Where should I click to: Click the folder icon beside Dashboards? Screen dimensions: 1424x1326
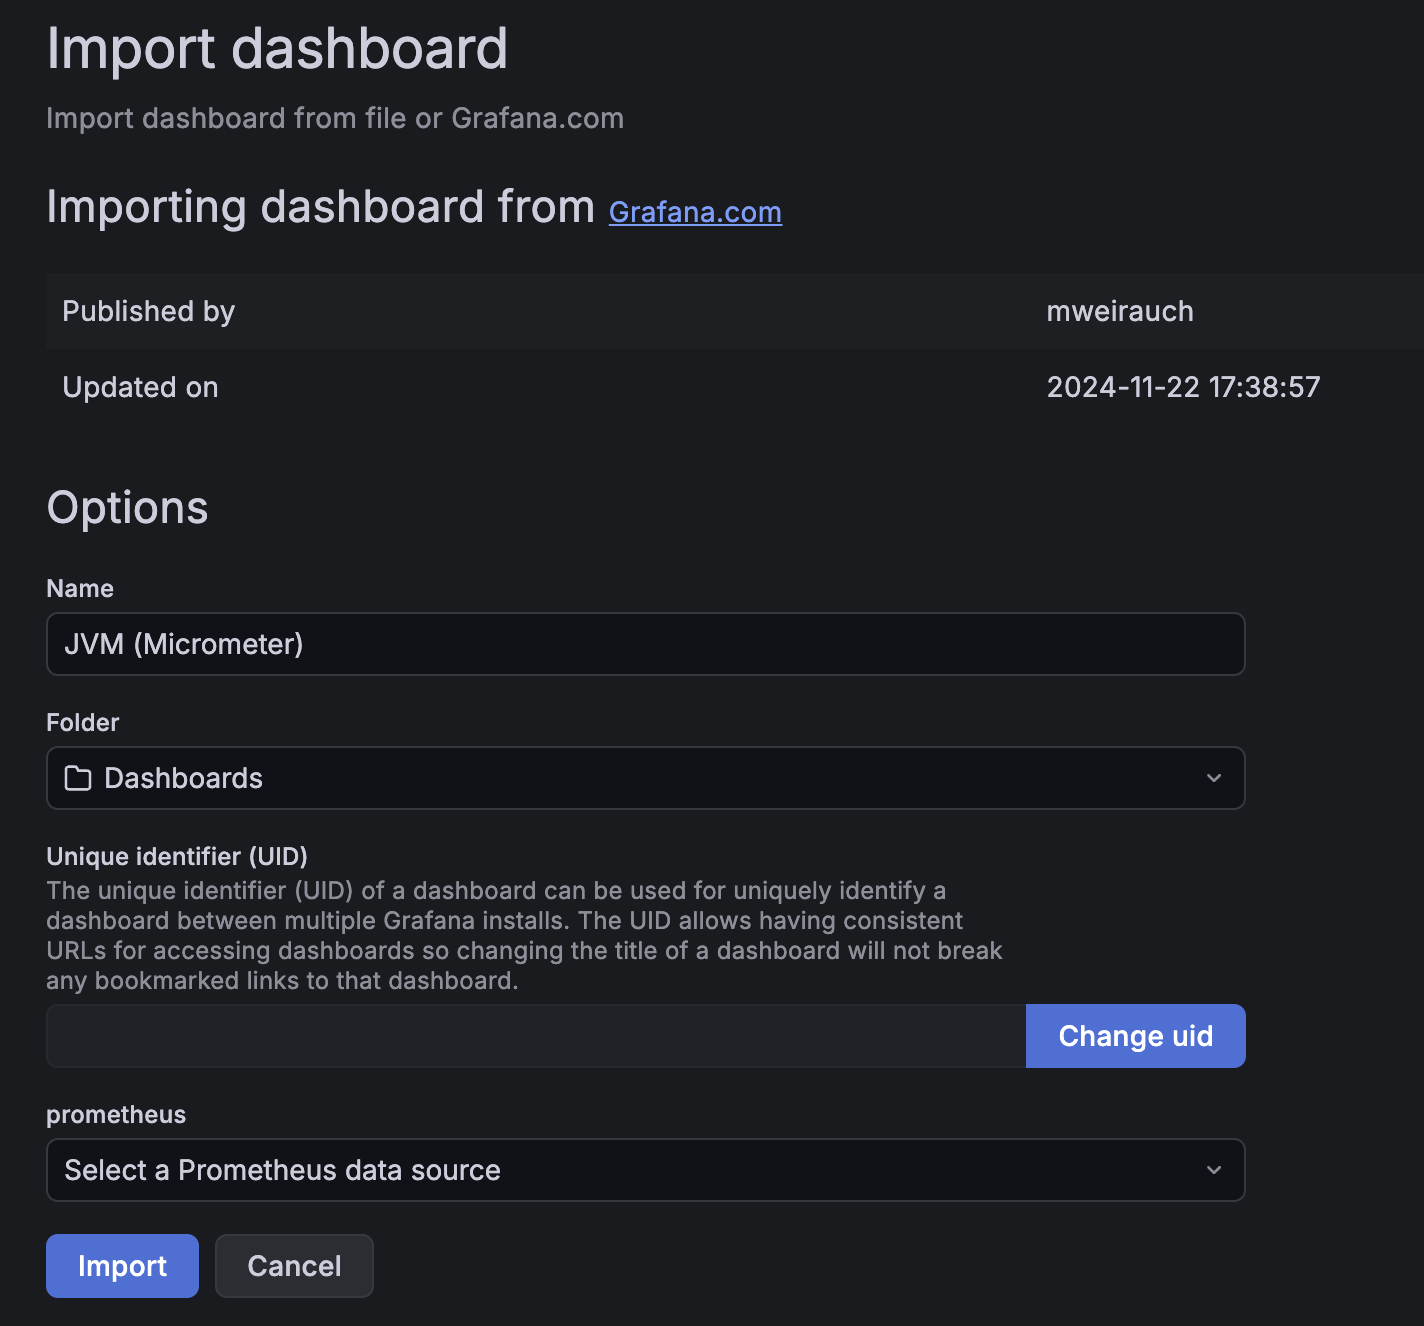click(78, 778)
